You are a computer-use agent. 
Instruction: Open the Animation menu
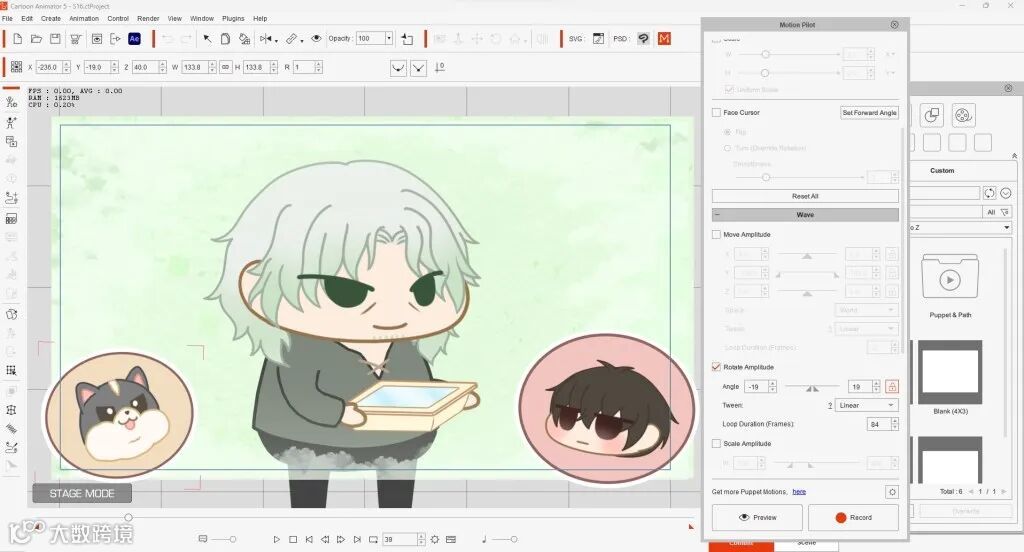84,18
